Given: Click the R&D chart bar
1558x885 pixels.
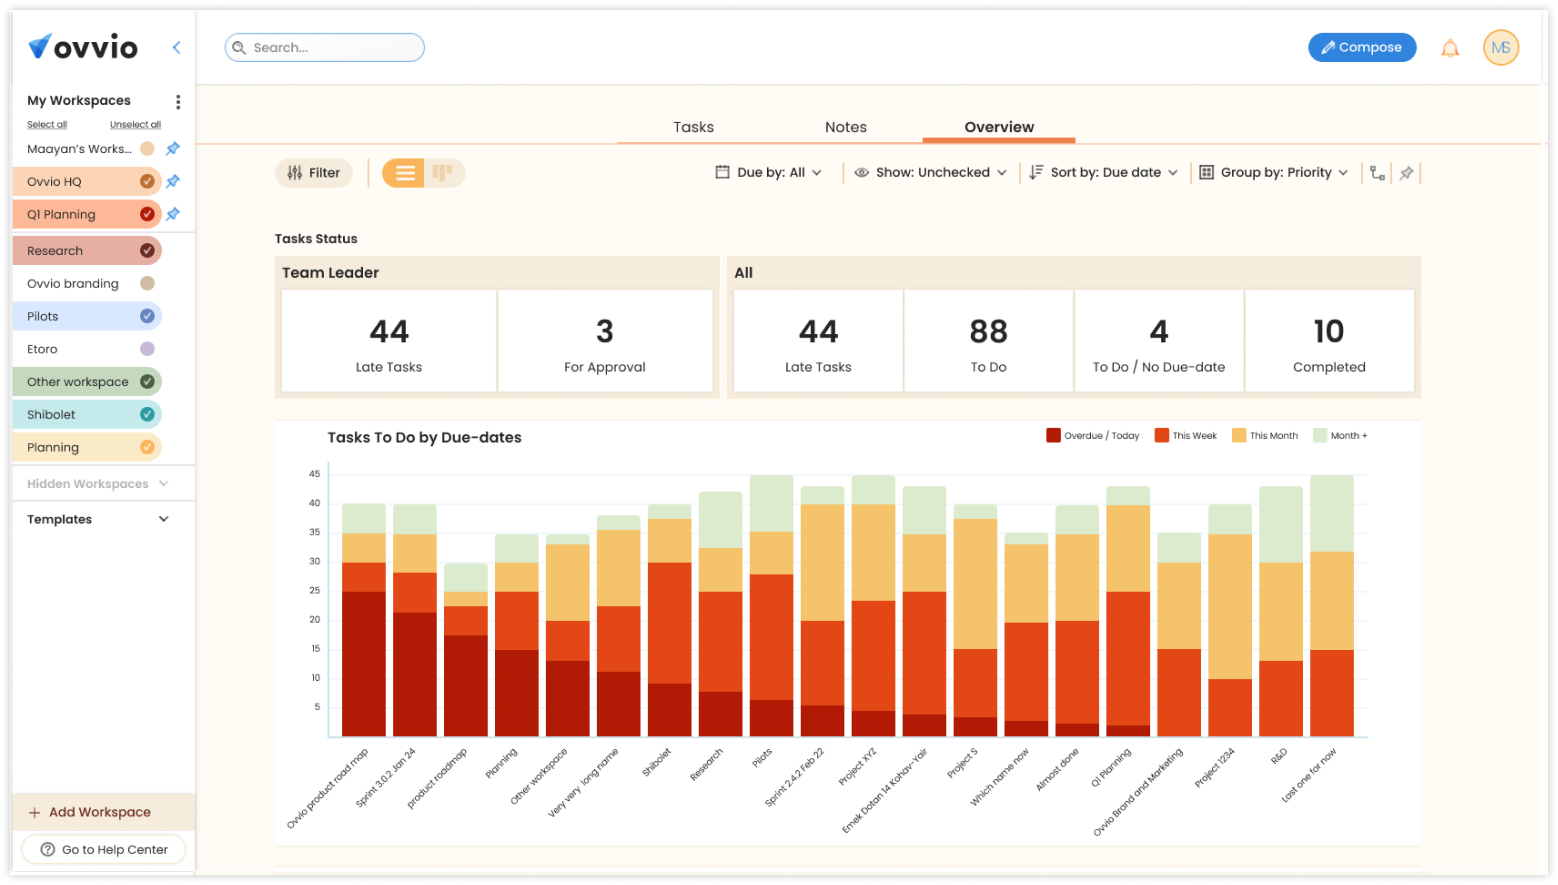Looking at the screenshot, I should point(1281,611).
